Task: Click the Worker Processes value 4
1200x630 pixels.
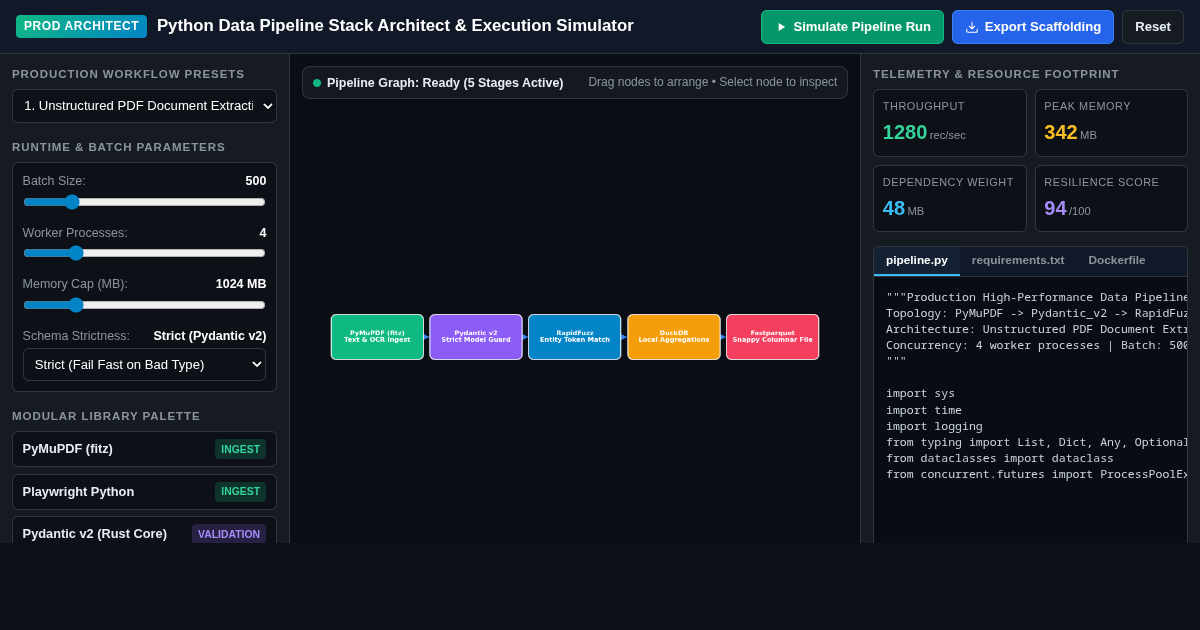Action: 263,233
